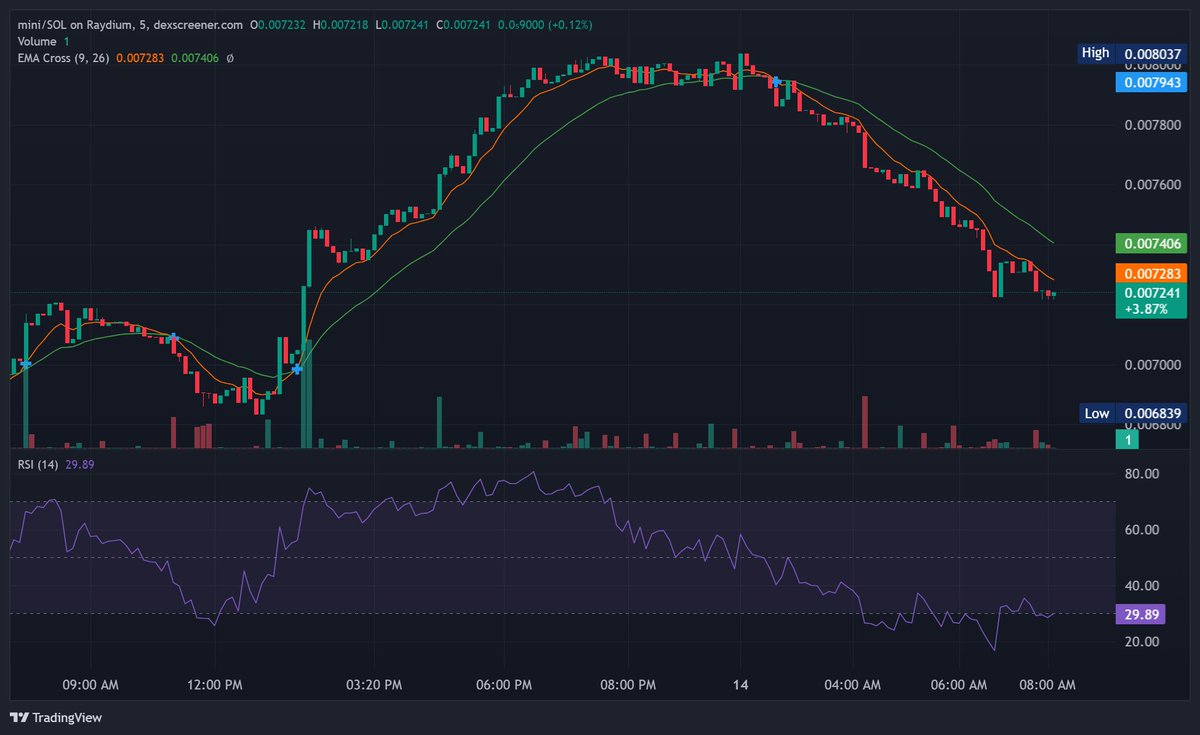Select the blue EMA cross marker near 12:00 PM

tap(173, 338)
